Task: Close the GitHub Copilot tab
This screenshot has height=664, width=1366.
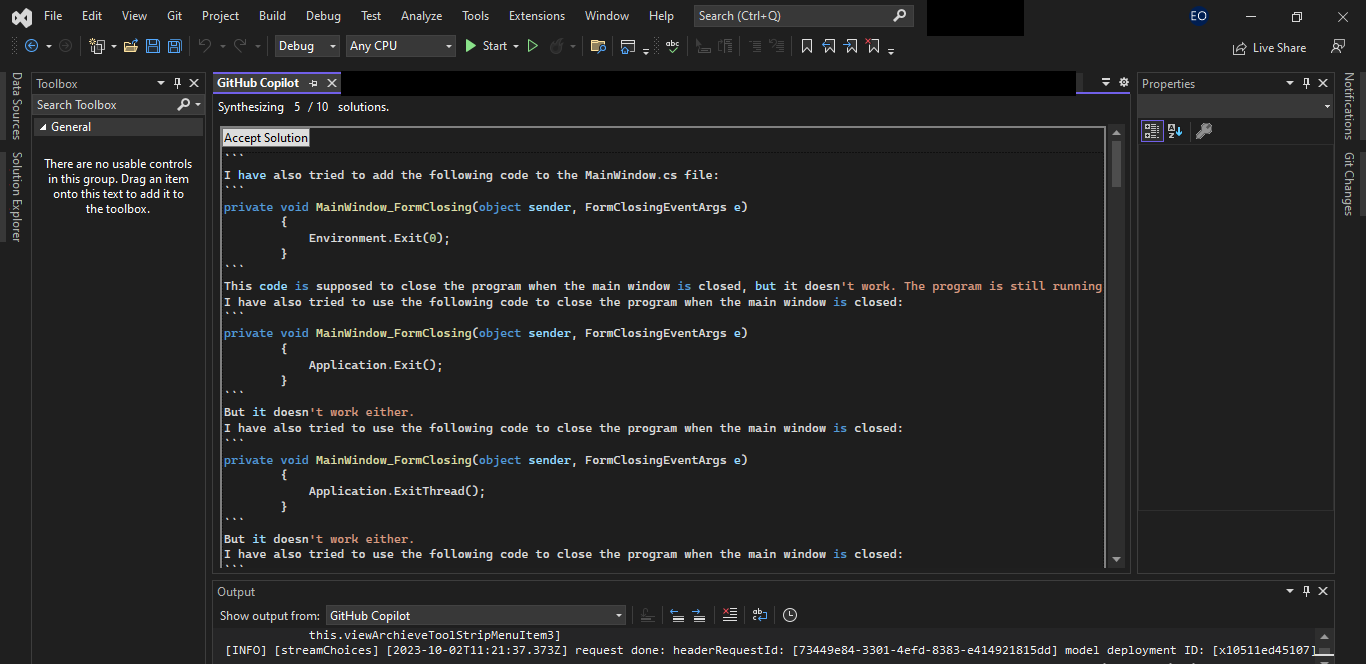Action: pyautogui.click(x=332, y=83)
